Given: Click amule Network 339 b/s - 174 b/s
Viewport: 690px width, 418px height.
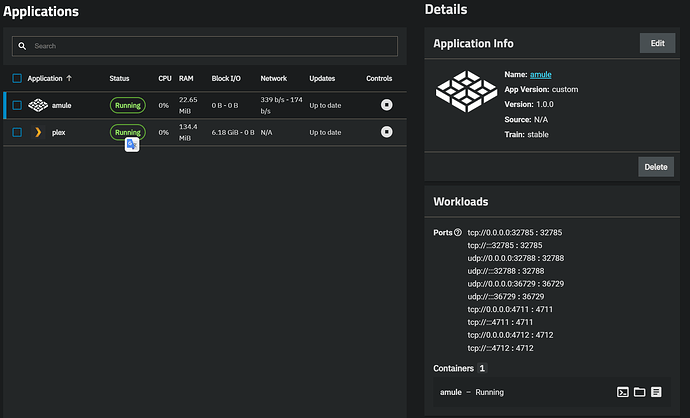Looking at the screenshot, I should pos(281,105).
